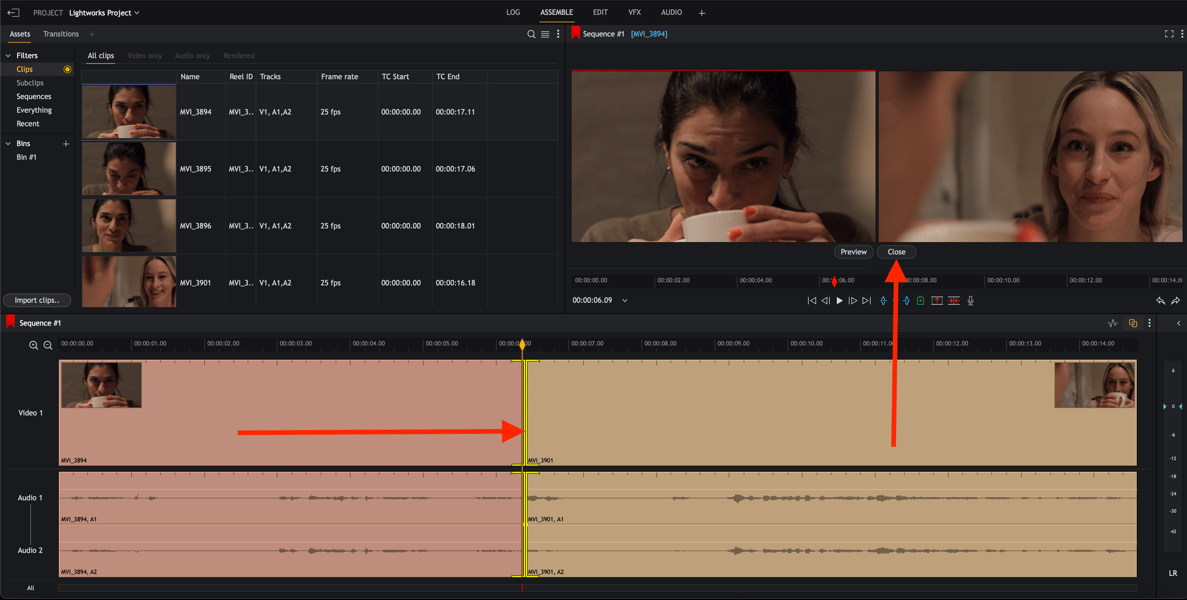Click the record voice-over microphone icon
1187x600 pixels.
pyautogui.click(x=970, y=301)
